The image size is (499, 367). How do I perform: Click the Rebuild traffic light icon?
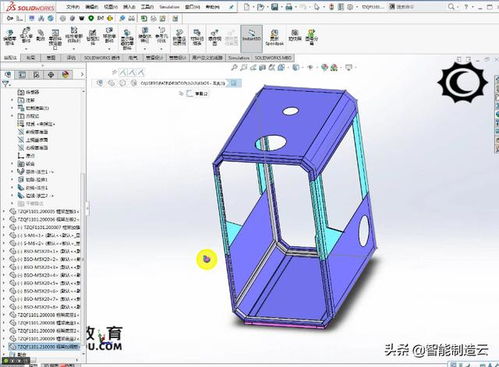pyautogui.click(x=331, y=7)
